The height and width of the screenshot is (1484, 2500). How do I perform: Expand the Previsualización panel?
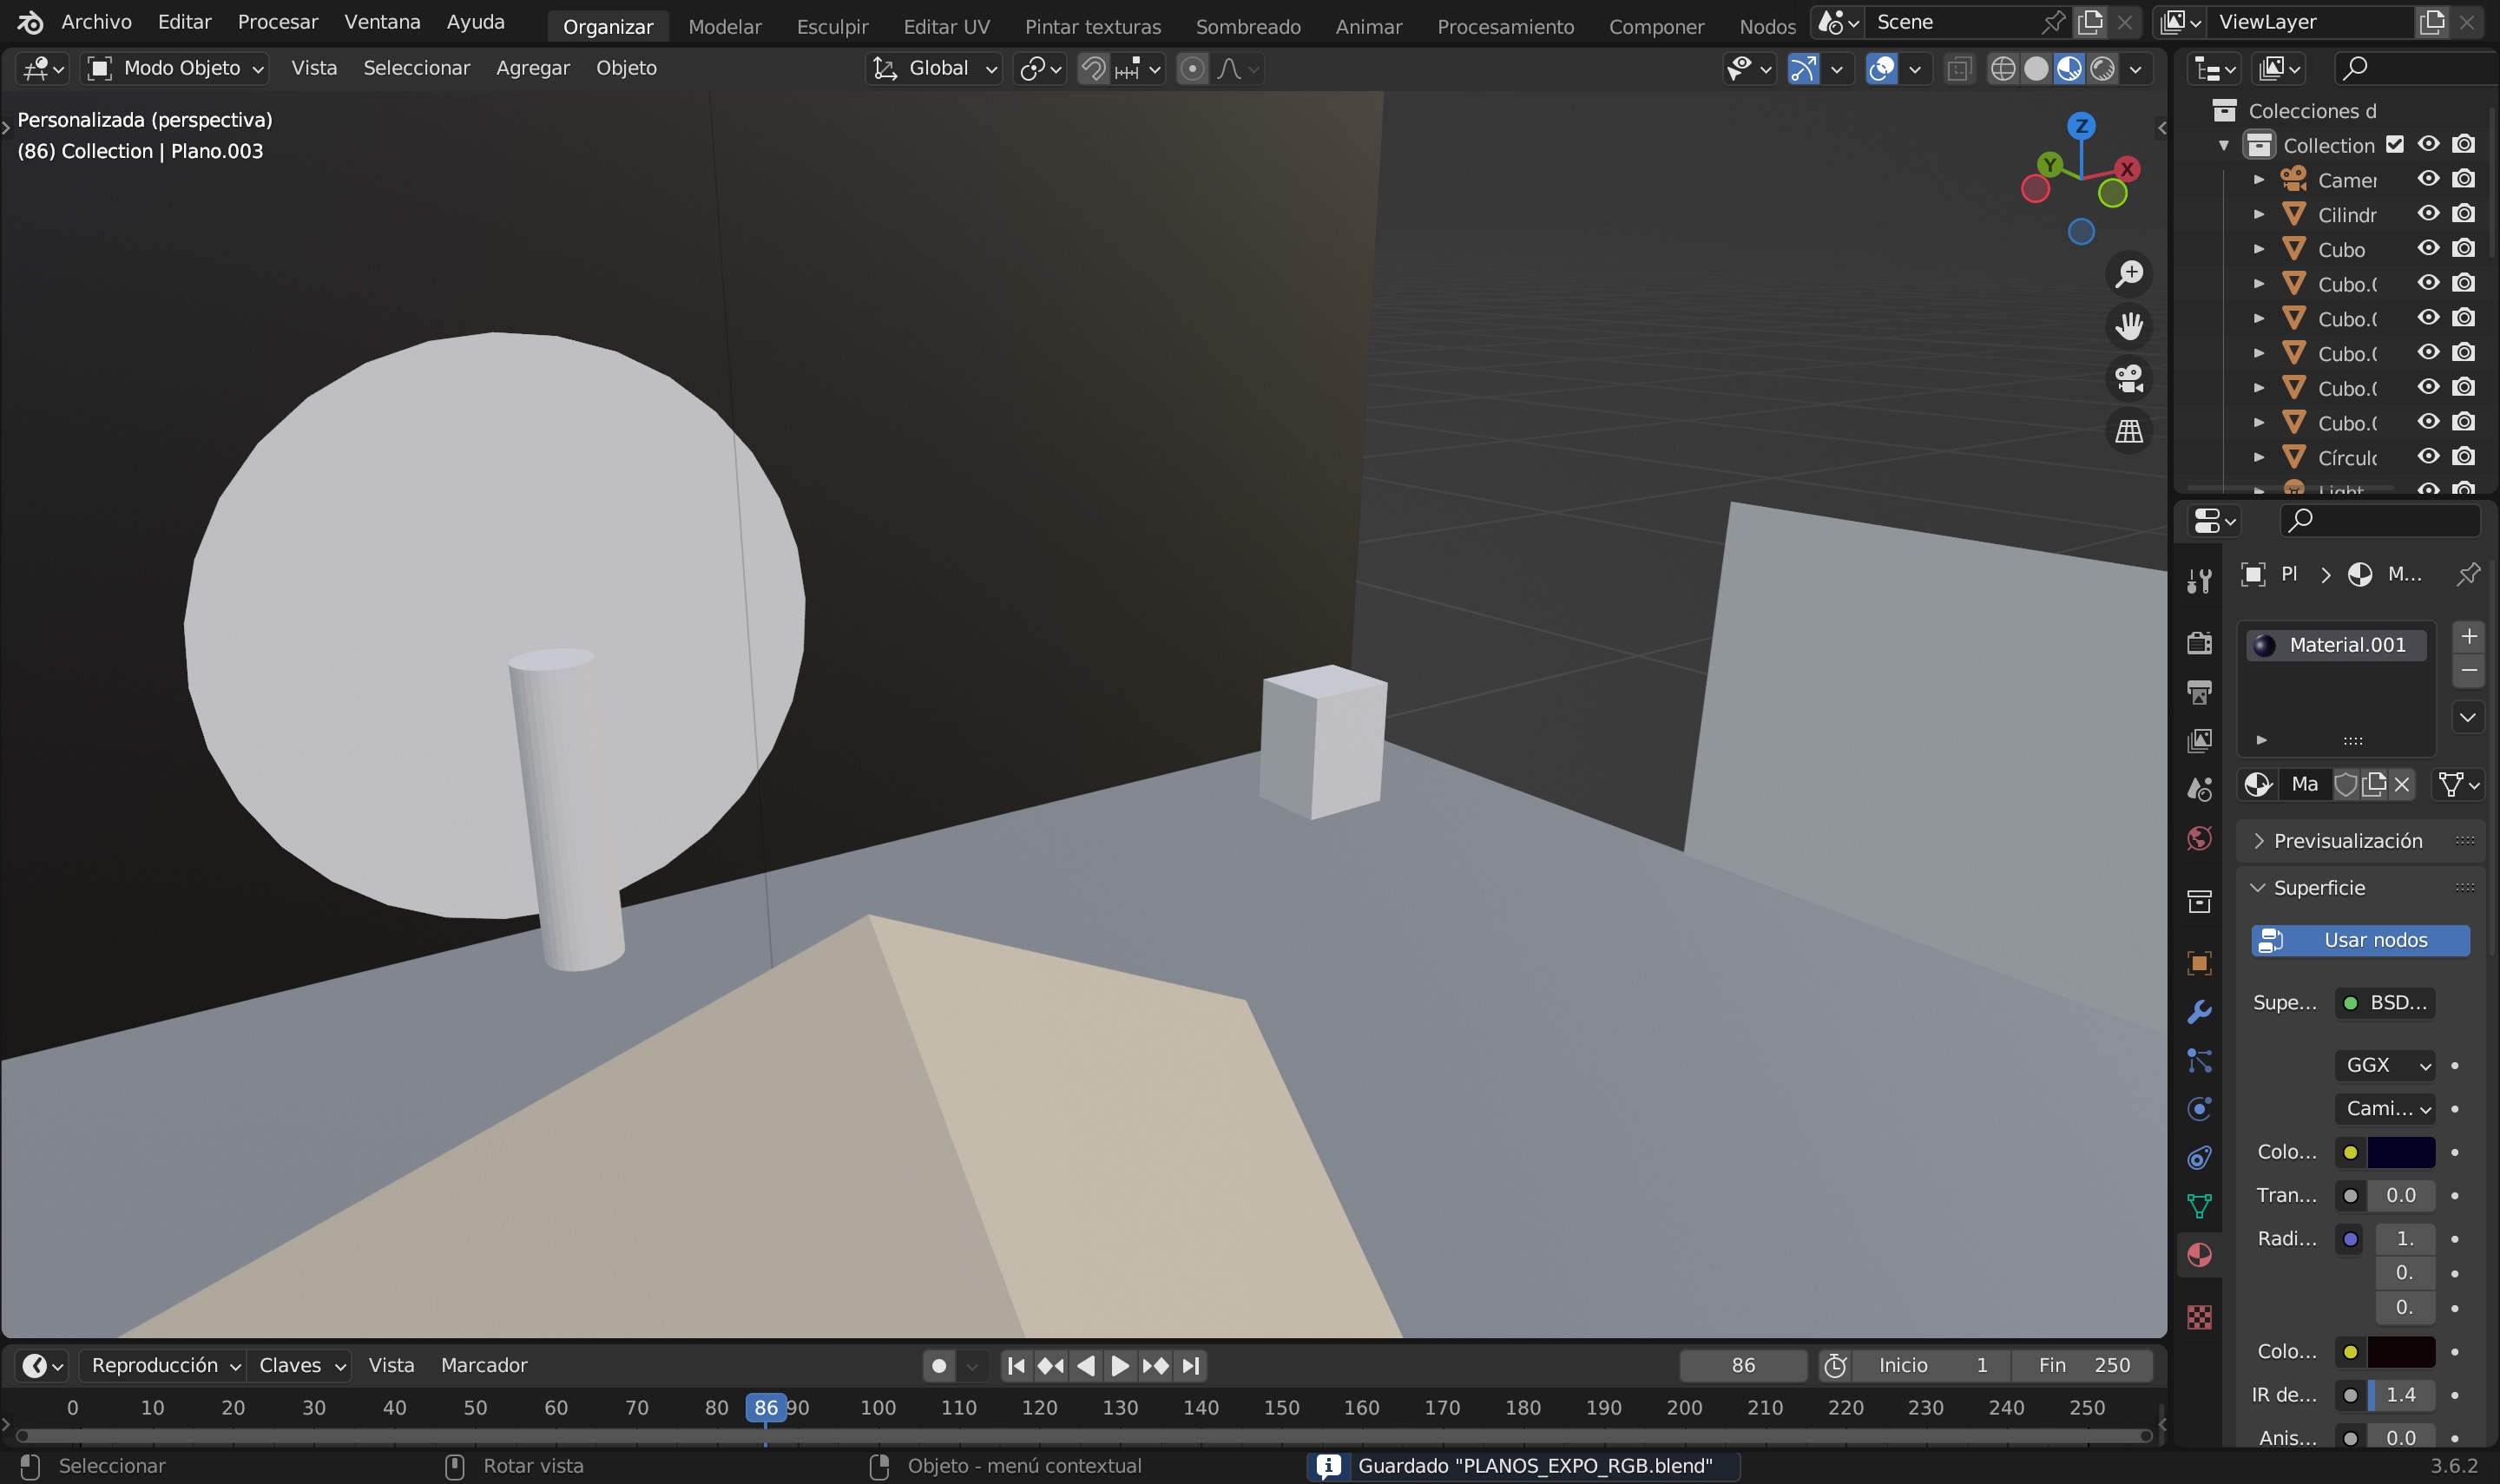2346,841
